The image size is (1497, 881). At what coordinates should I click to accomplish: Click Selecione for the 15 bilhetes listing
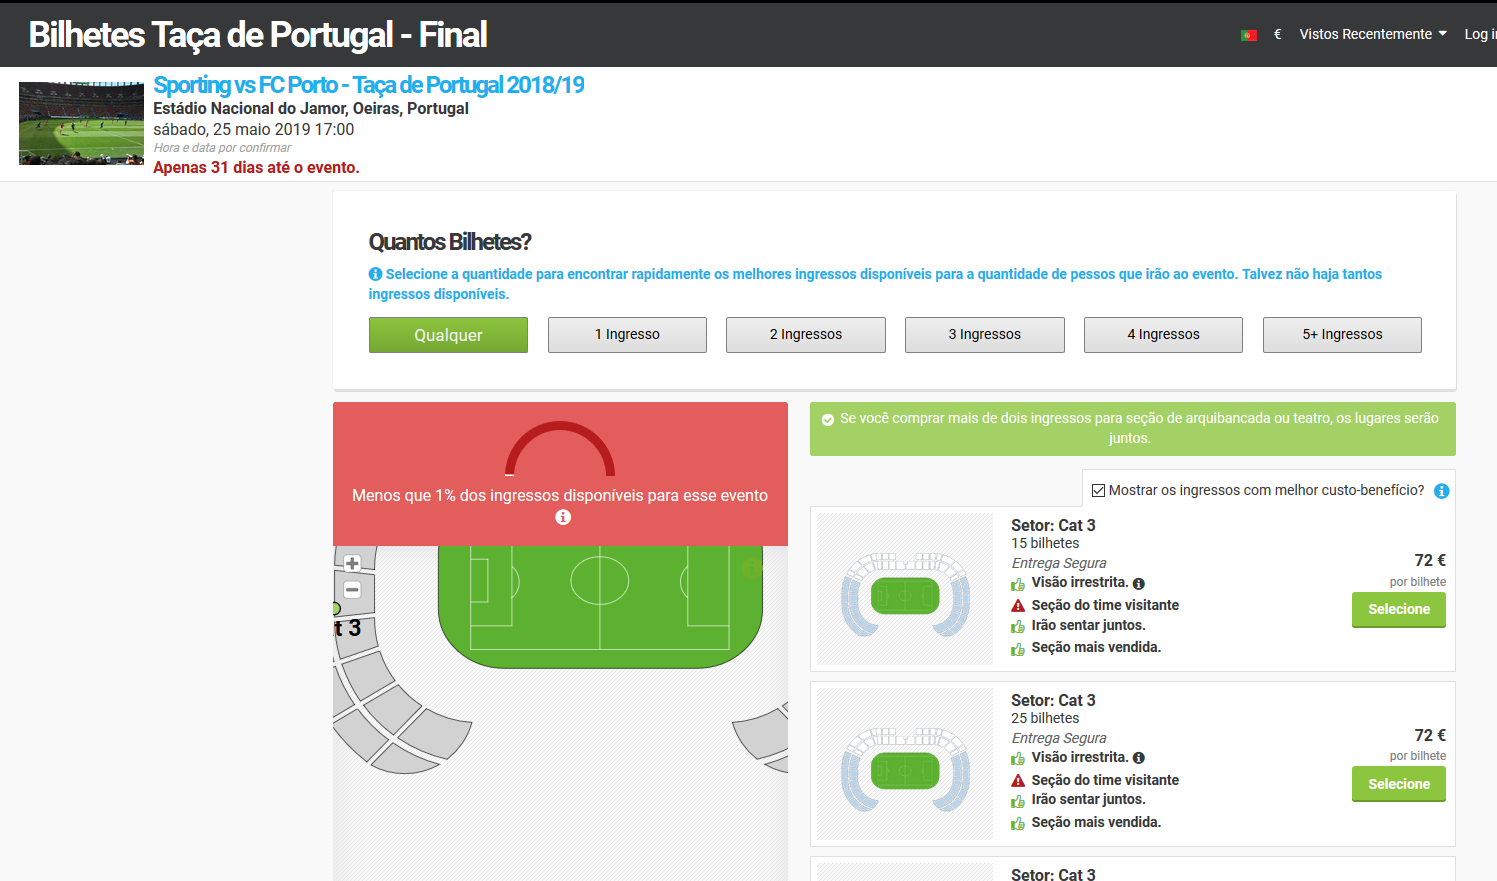1399,610
